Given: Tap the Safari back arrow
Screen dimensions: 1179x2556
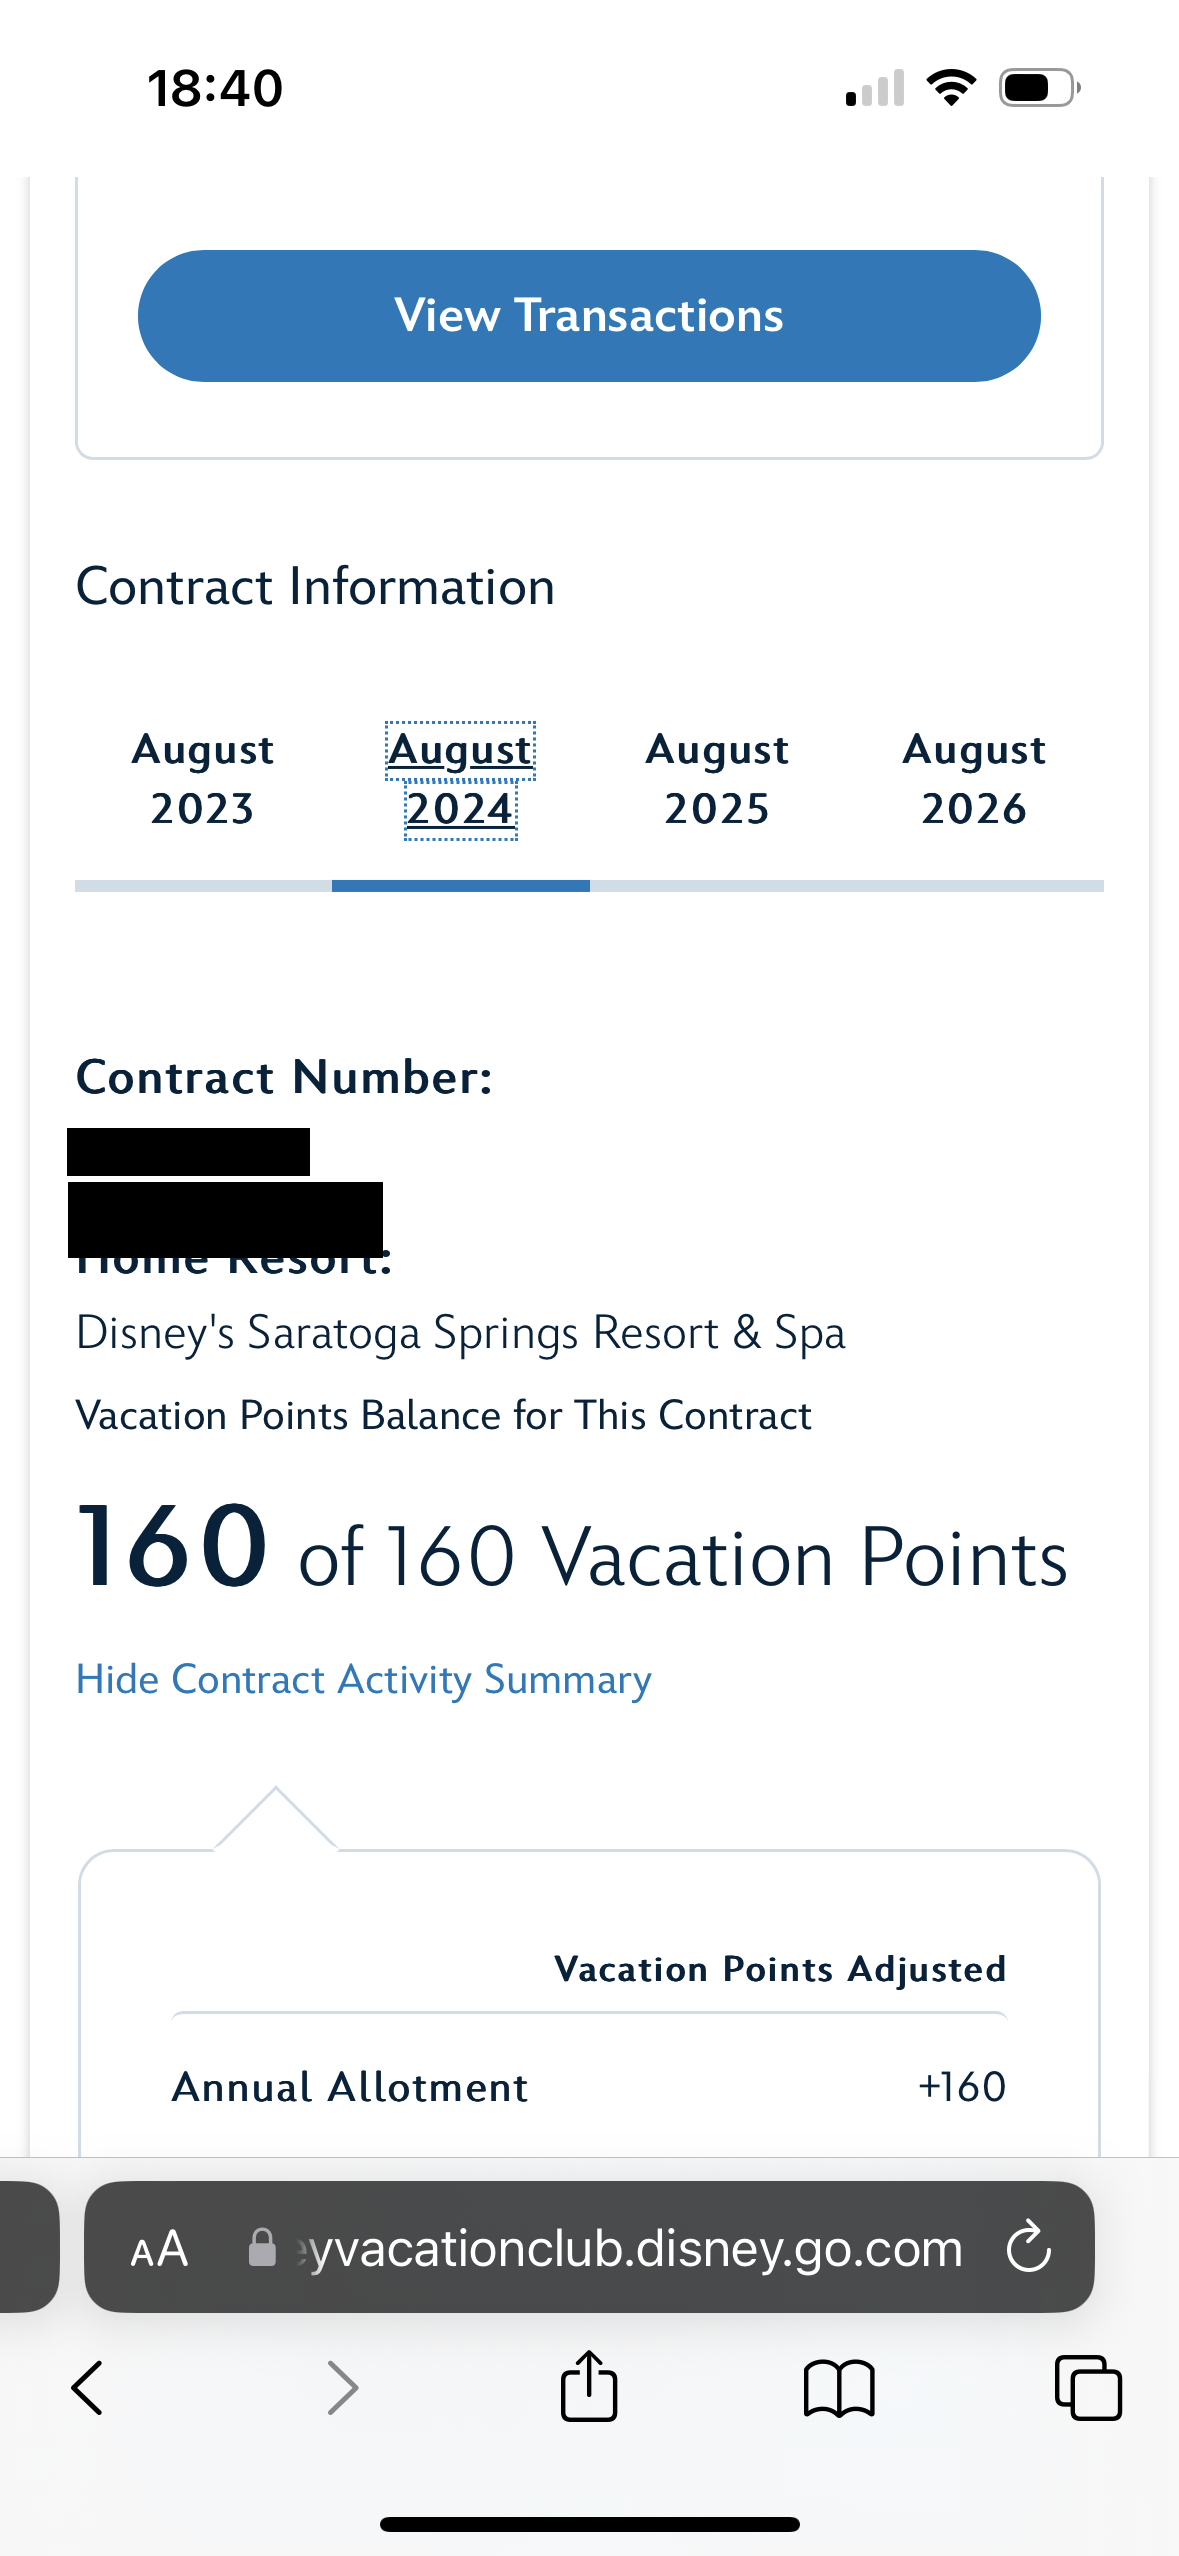Looking at the screenshot, I should [88, 2388].
